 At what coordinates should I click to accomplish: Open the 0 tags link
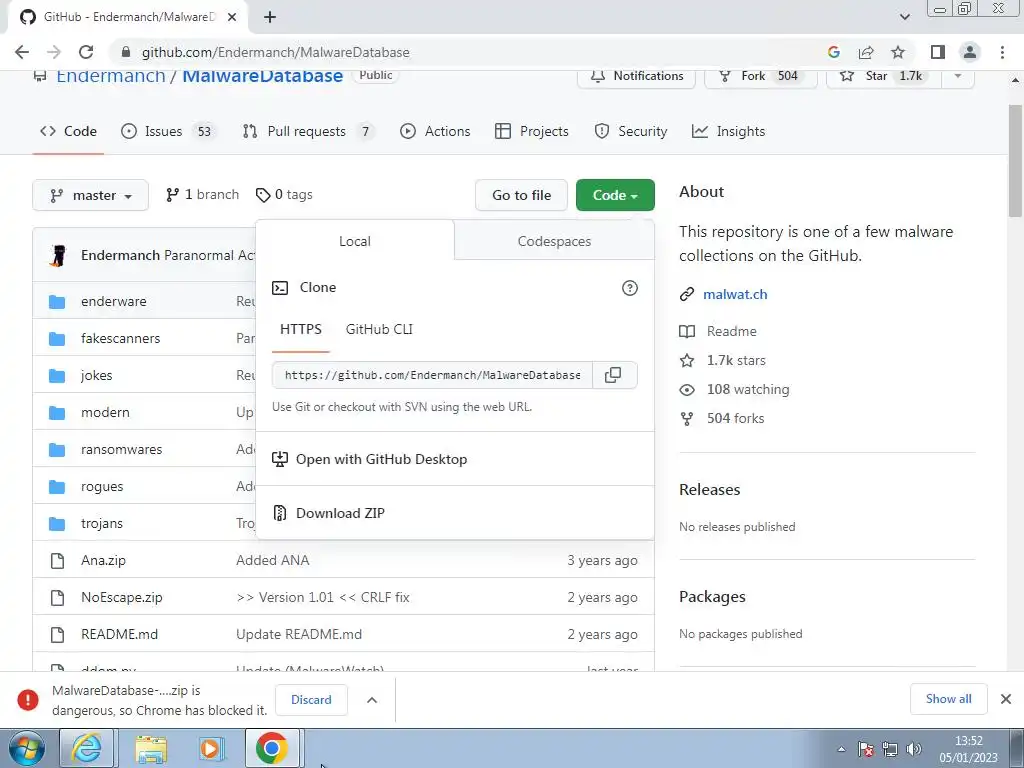(x=284, y=195)
